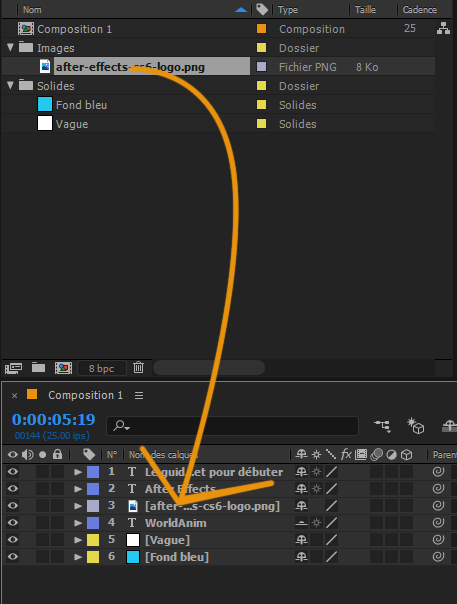The height and width of the screenshot is (604, 457).
Task: Hide layer 2 After Effects text
Action: [13, 488]
